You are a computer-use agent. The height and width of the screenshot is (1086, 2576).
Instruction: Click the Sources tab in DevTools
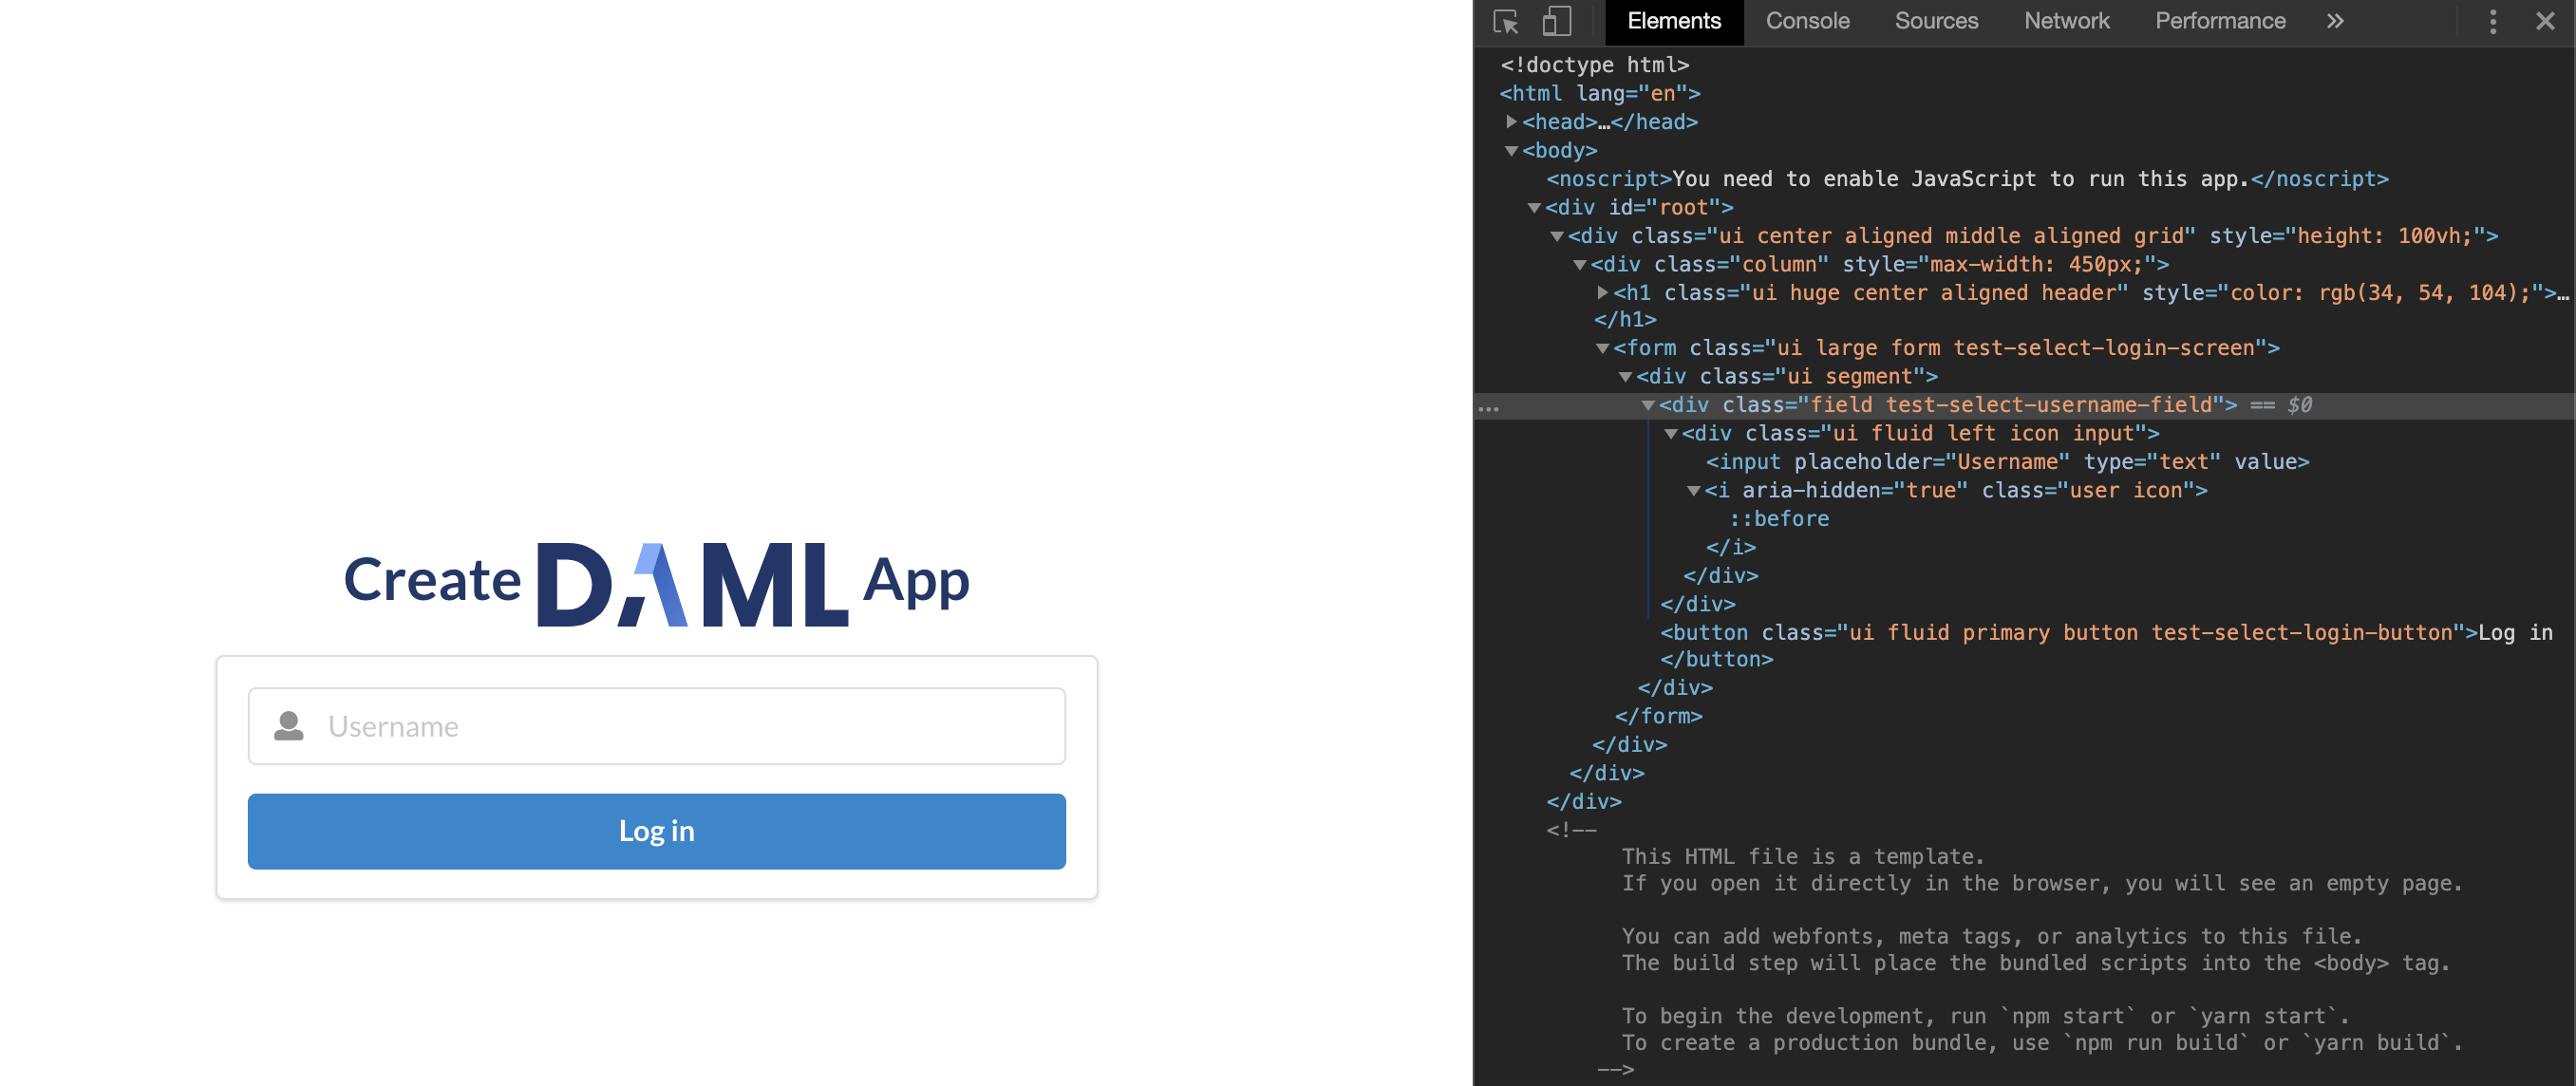point(1933,20)
